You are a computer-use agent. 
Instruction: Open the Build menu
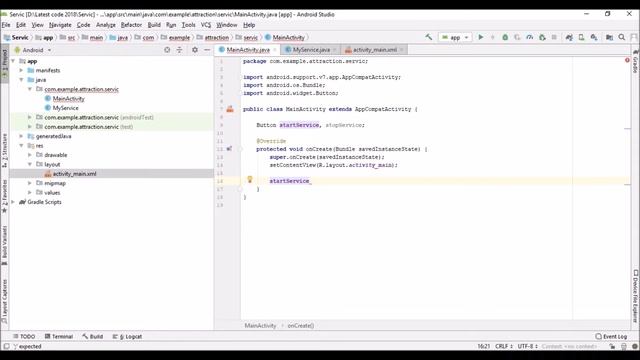tap(154, 25)
